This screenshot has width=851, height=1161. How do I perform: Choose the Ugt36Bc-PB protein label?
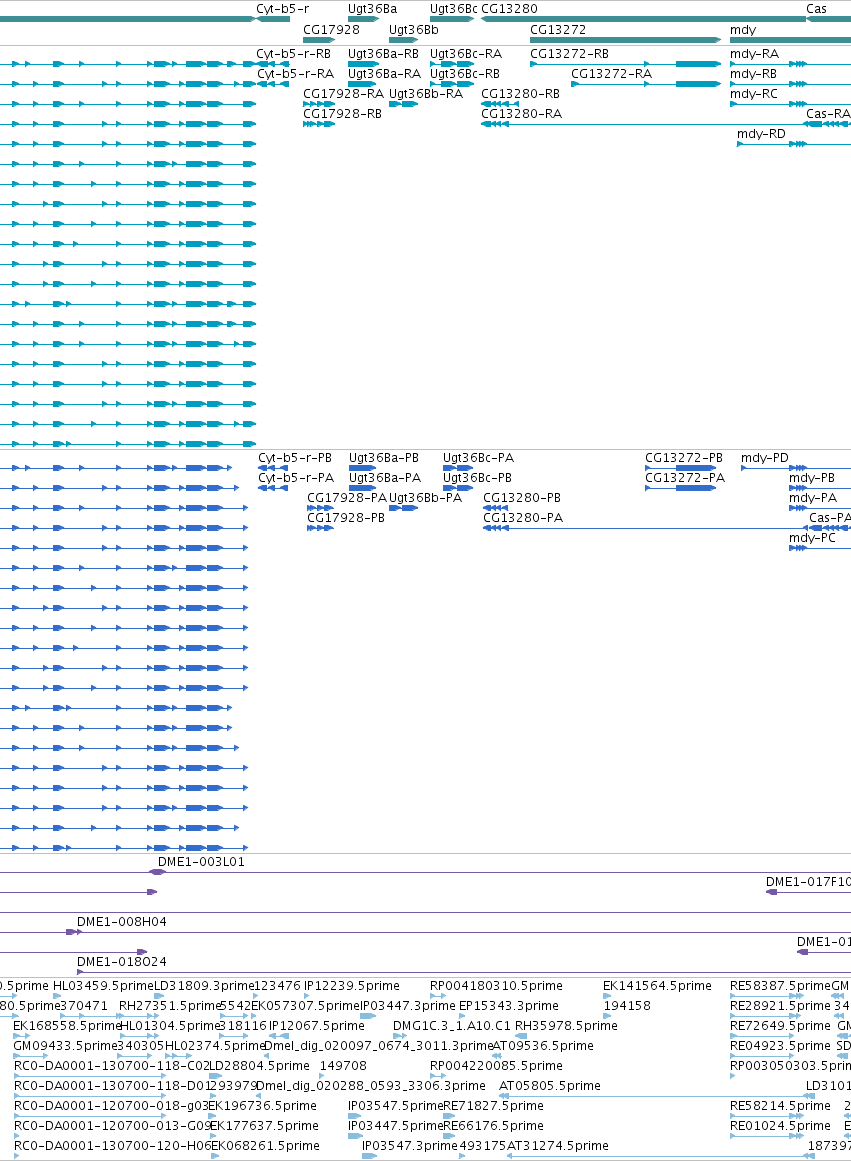[x=478, y=478]
